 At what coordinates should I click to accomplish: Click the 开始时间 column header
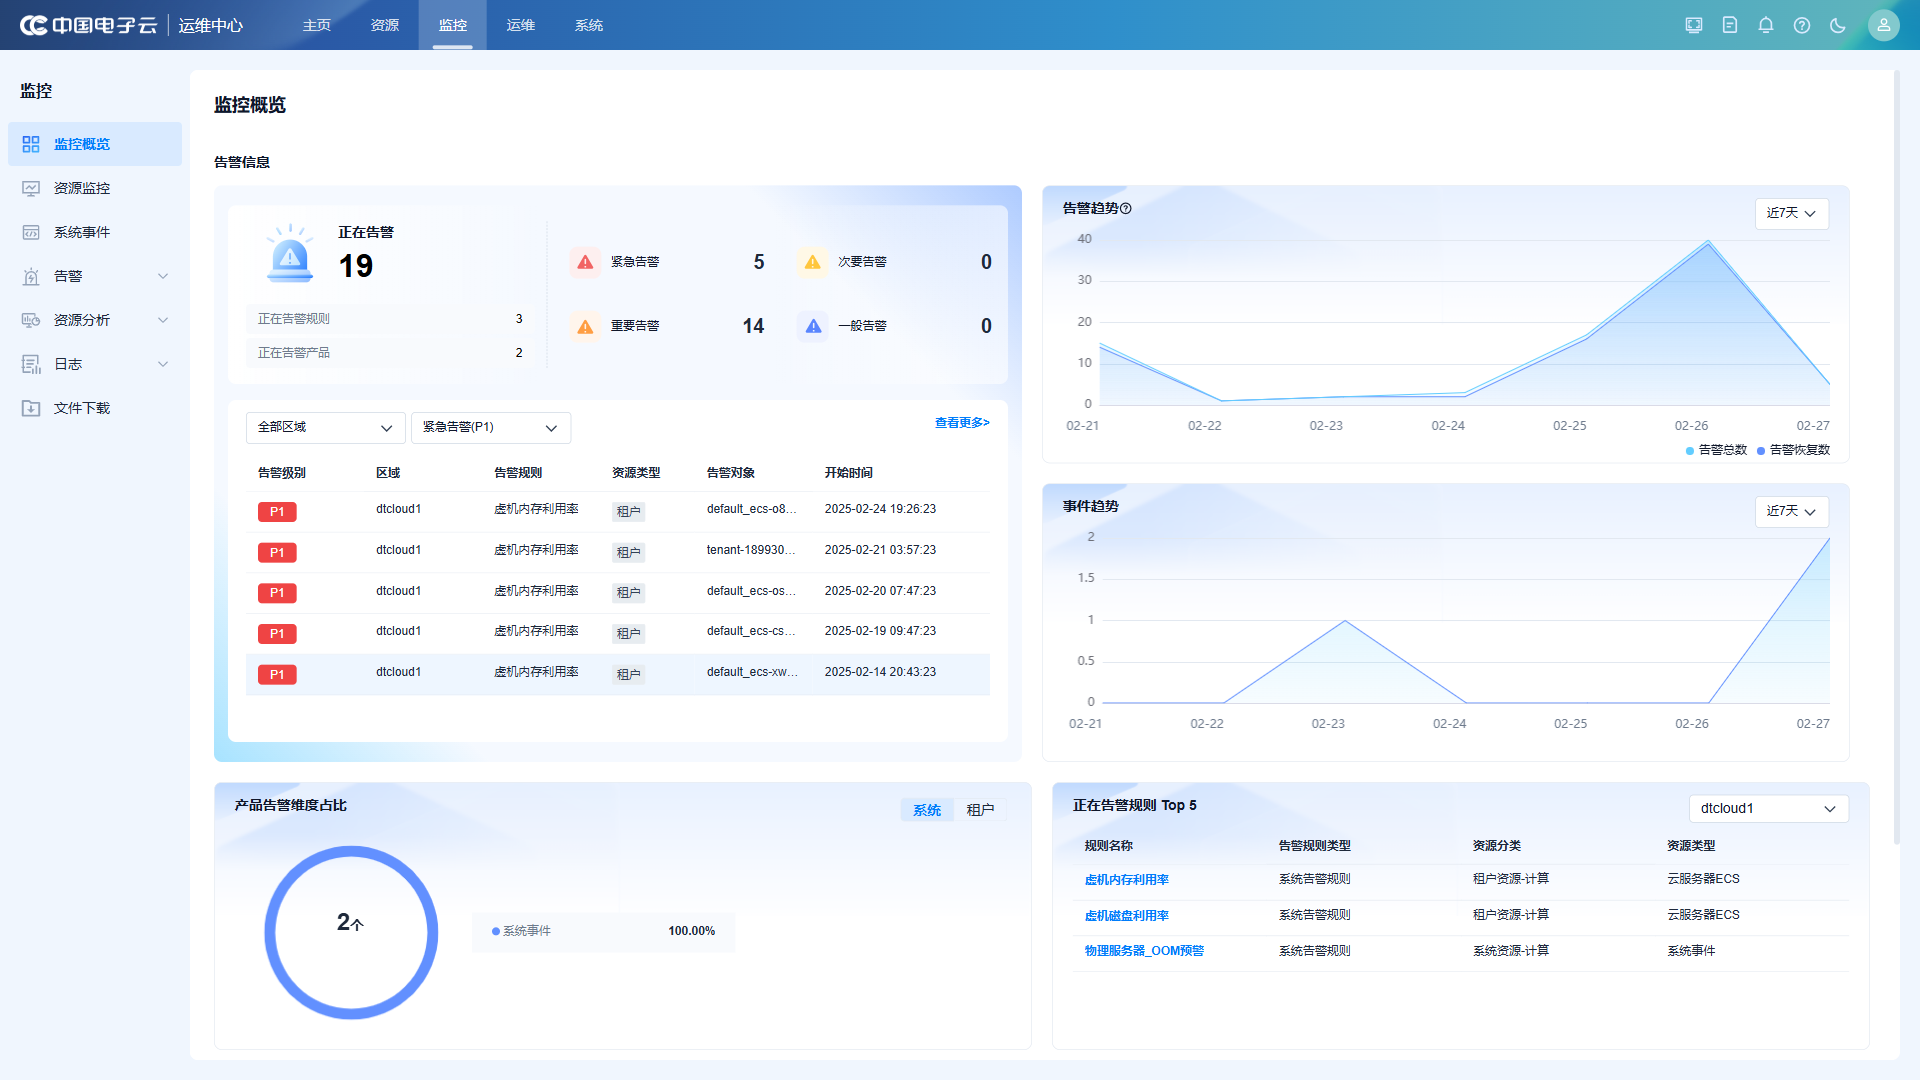pyautogui.click(x=848, y=473)
